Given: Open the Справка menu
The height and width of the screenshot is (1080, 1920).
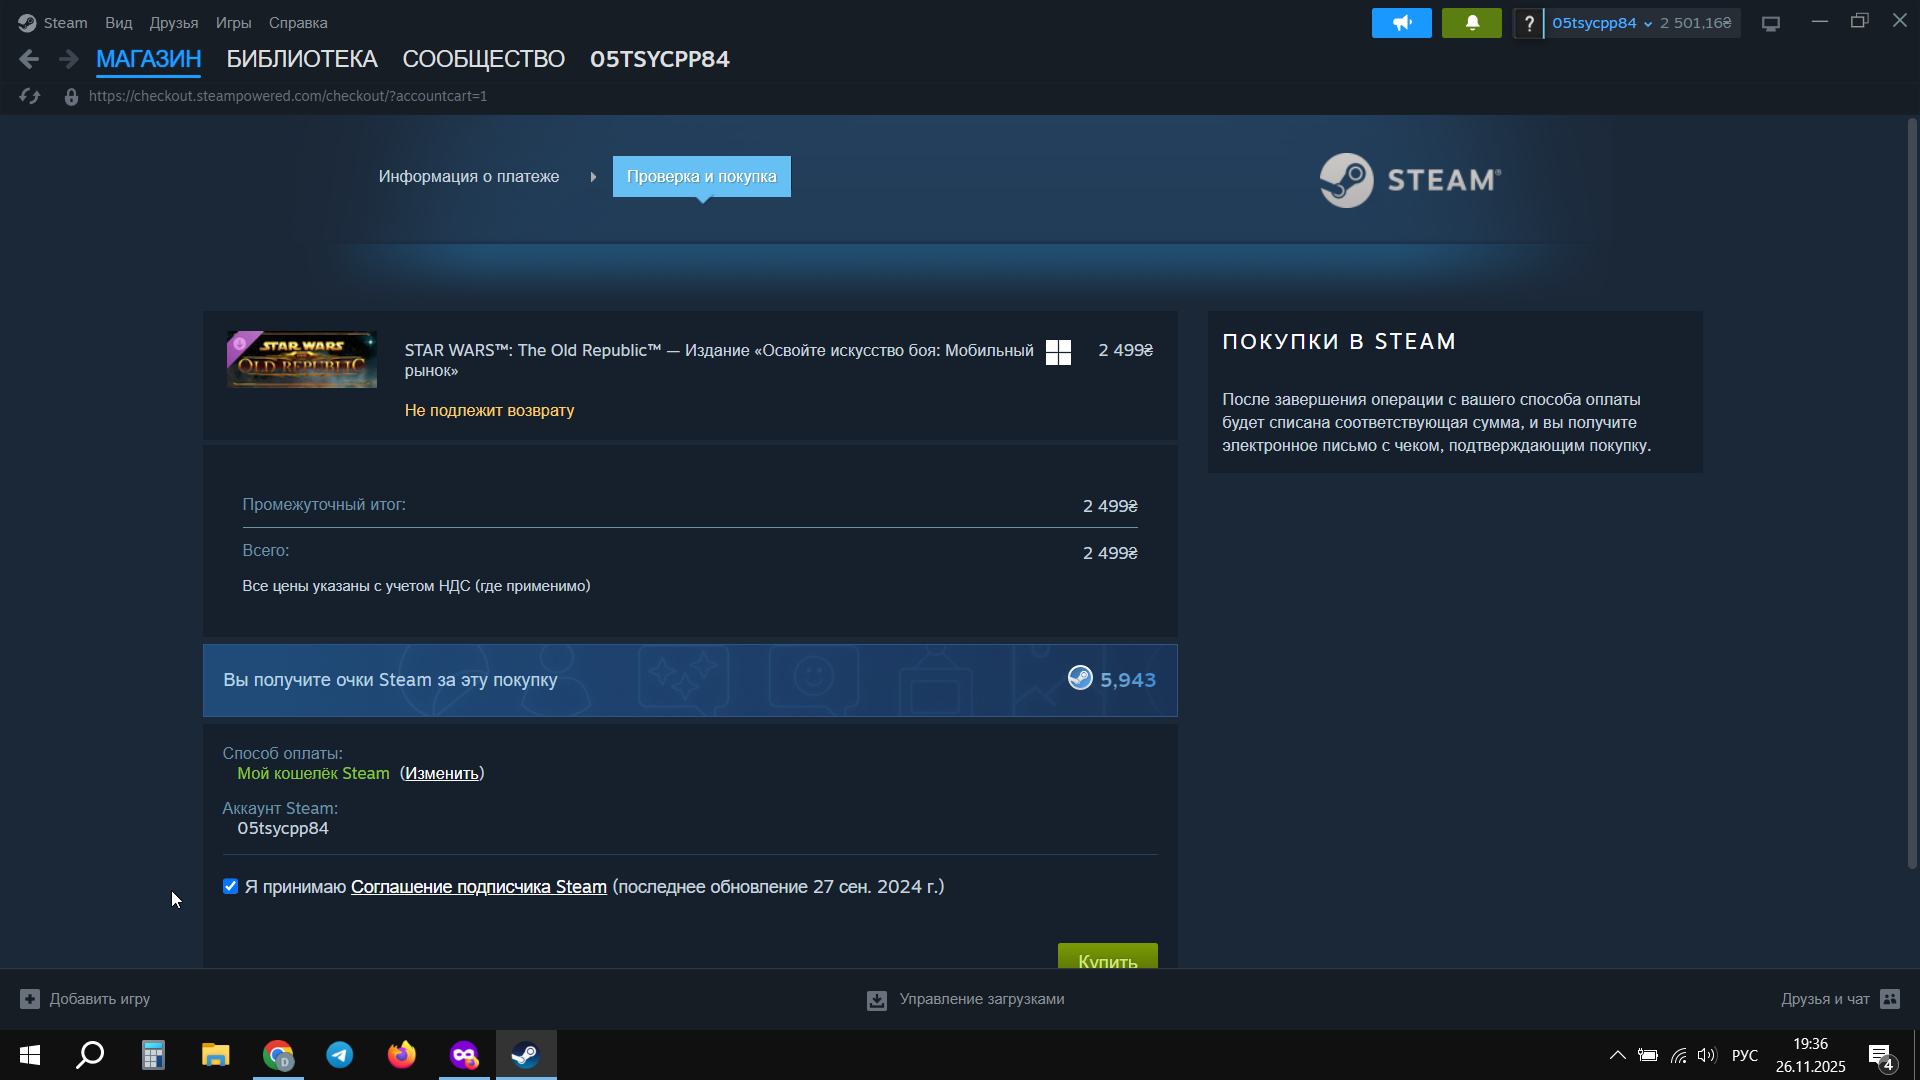Looking at the screenshot, I should coord(298,23).
